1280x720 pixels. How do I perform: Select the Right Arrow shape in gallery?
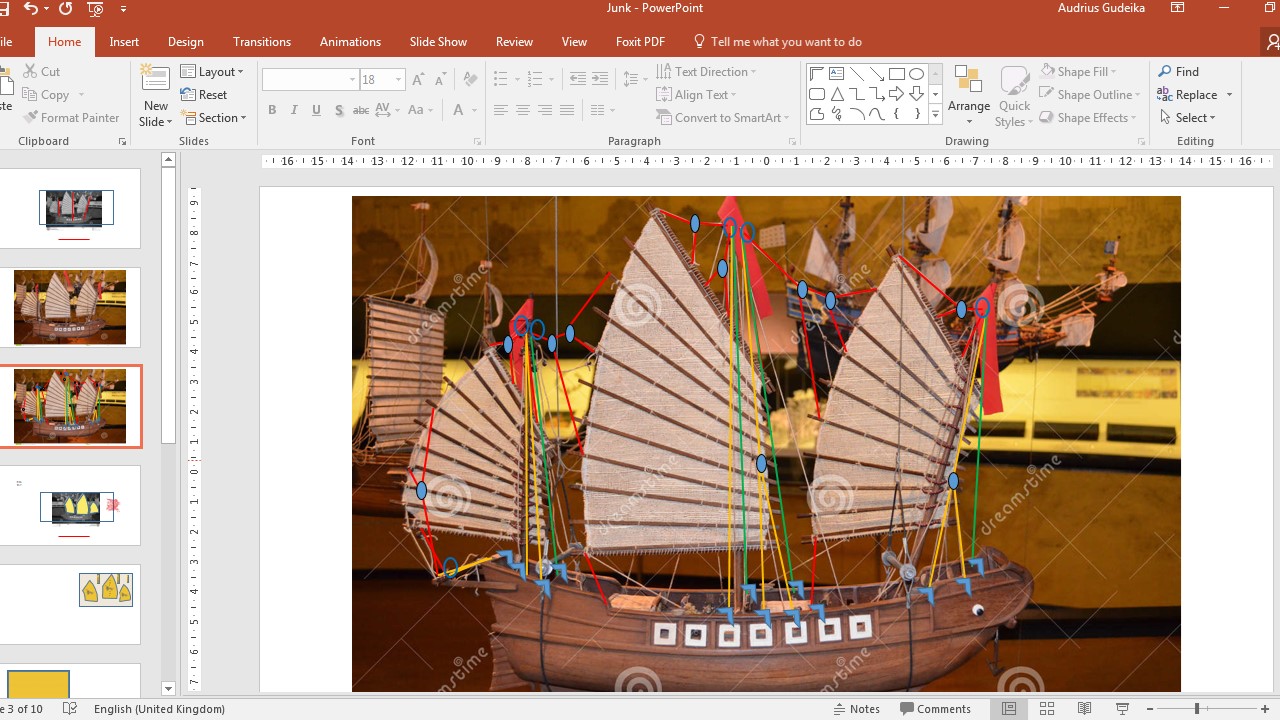(896, 94)
